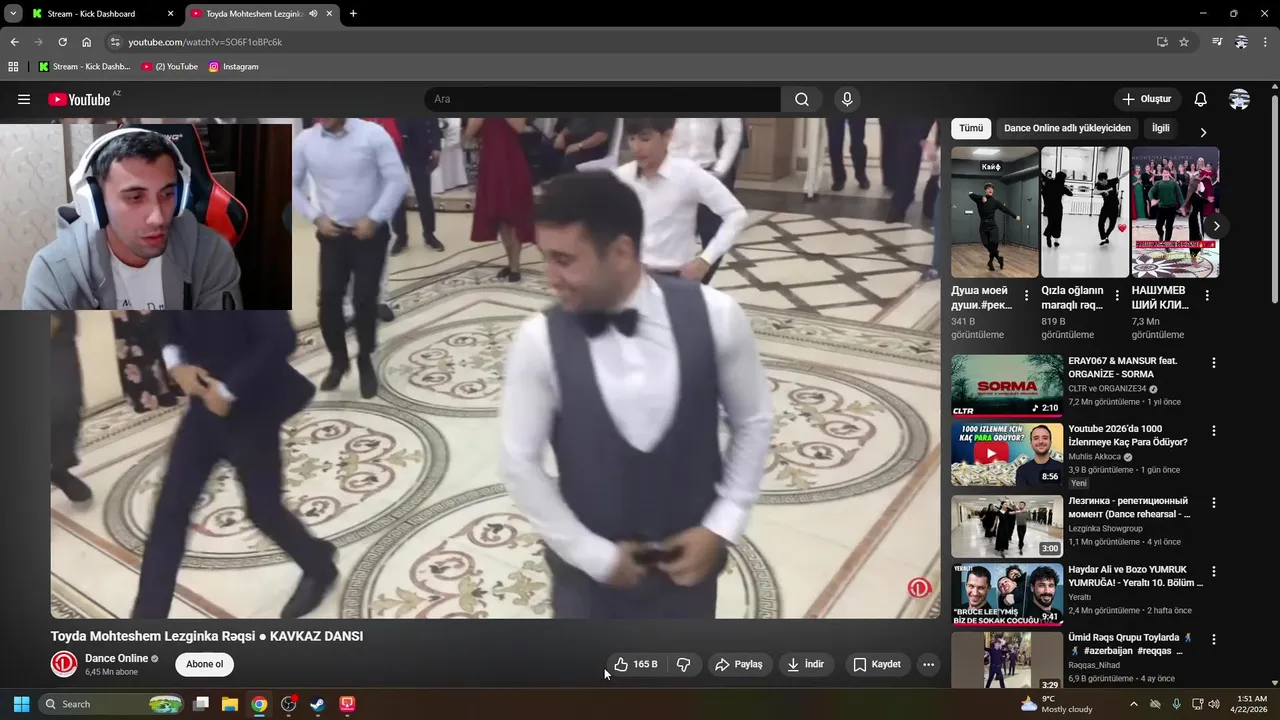Image resolution: width=1280 pixels, height=720 pixels.
Task: Open YouTube notifications bell
Action: tap(1200, 99)
